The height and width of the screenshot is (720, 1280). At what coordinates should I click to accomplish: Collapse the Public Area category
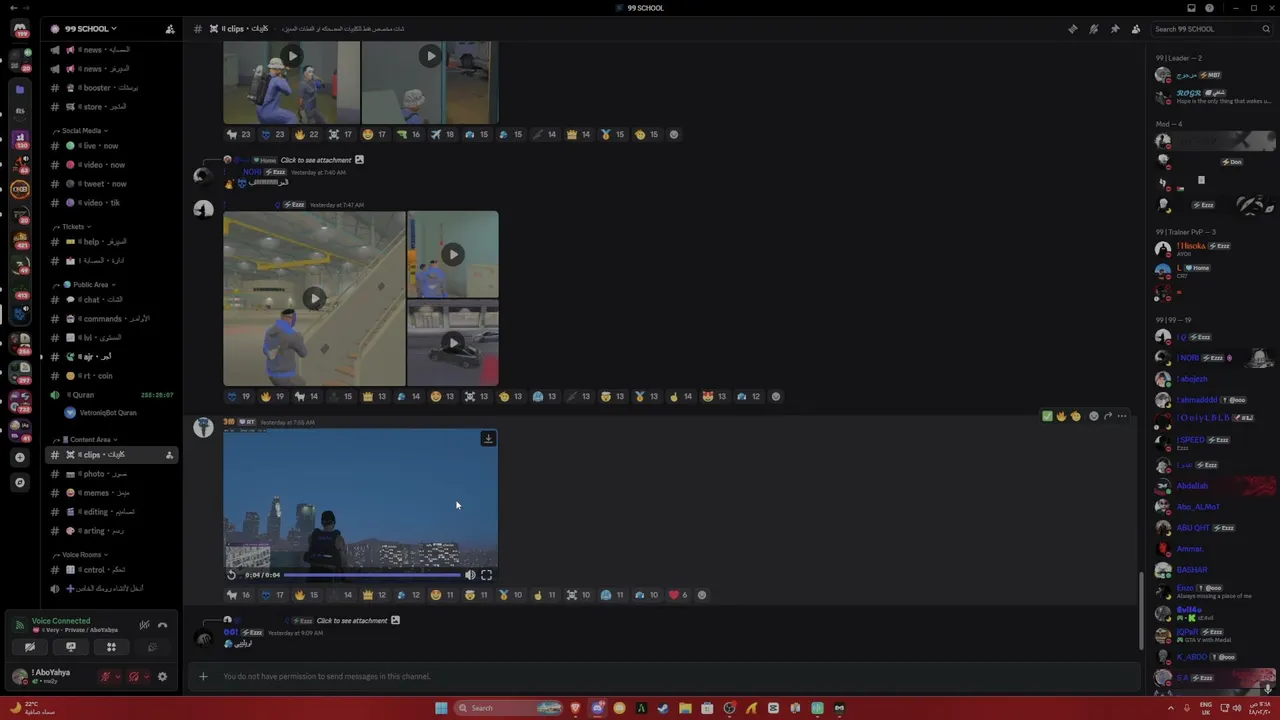coord(87,285)
